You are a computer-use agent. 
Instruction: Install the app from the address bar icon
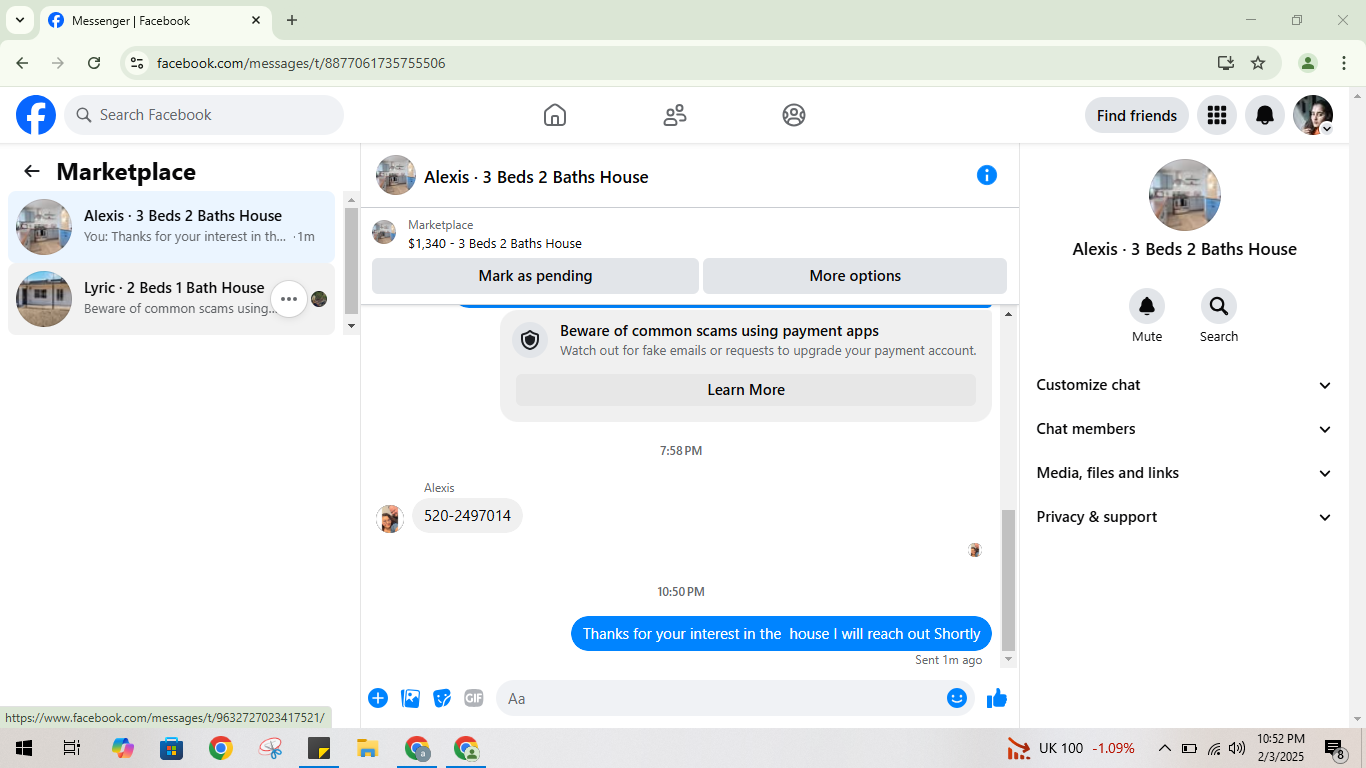point(1226,63)
